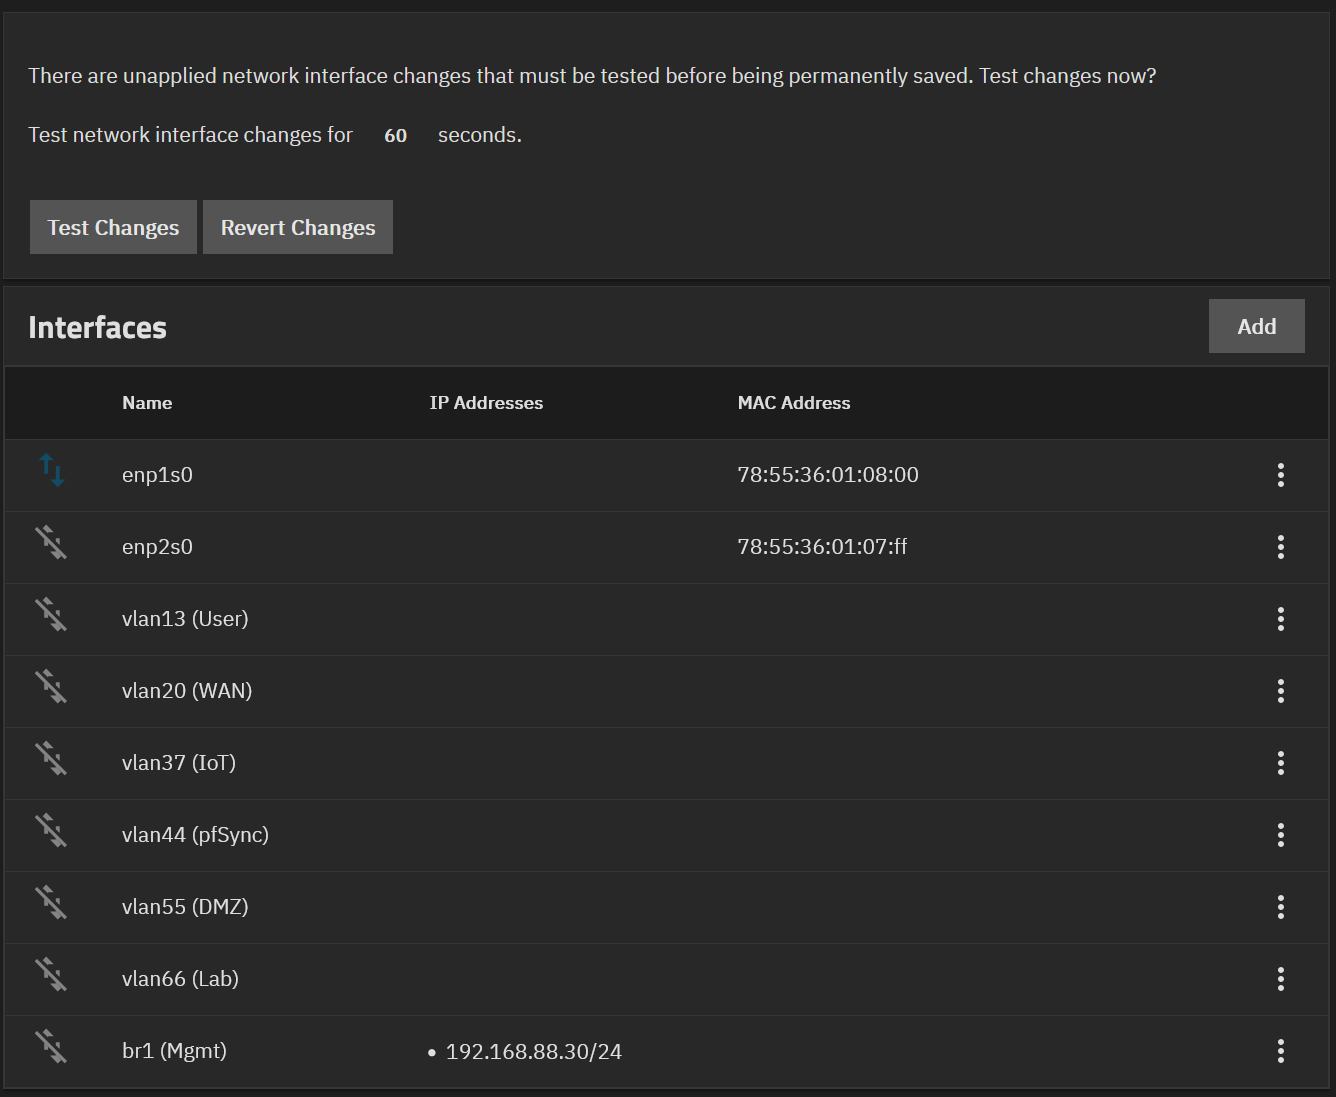This screenshot has width=1336, height=1097.
Task: Open the three-dot menu for enp1s0
Action: pyautogui.click(x=1280, y=475)
